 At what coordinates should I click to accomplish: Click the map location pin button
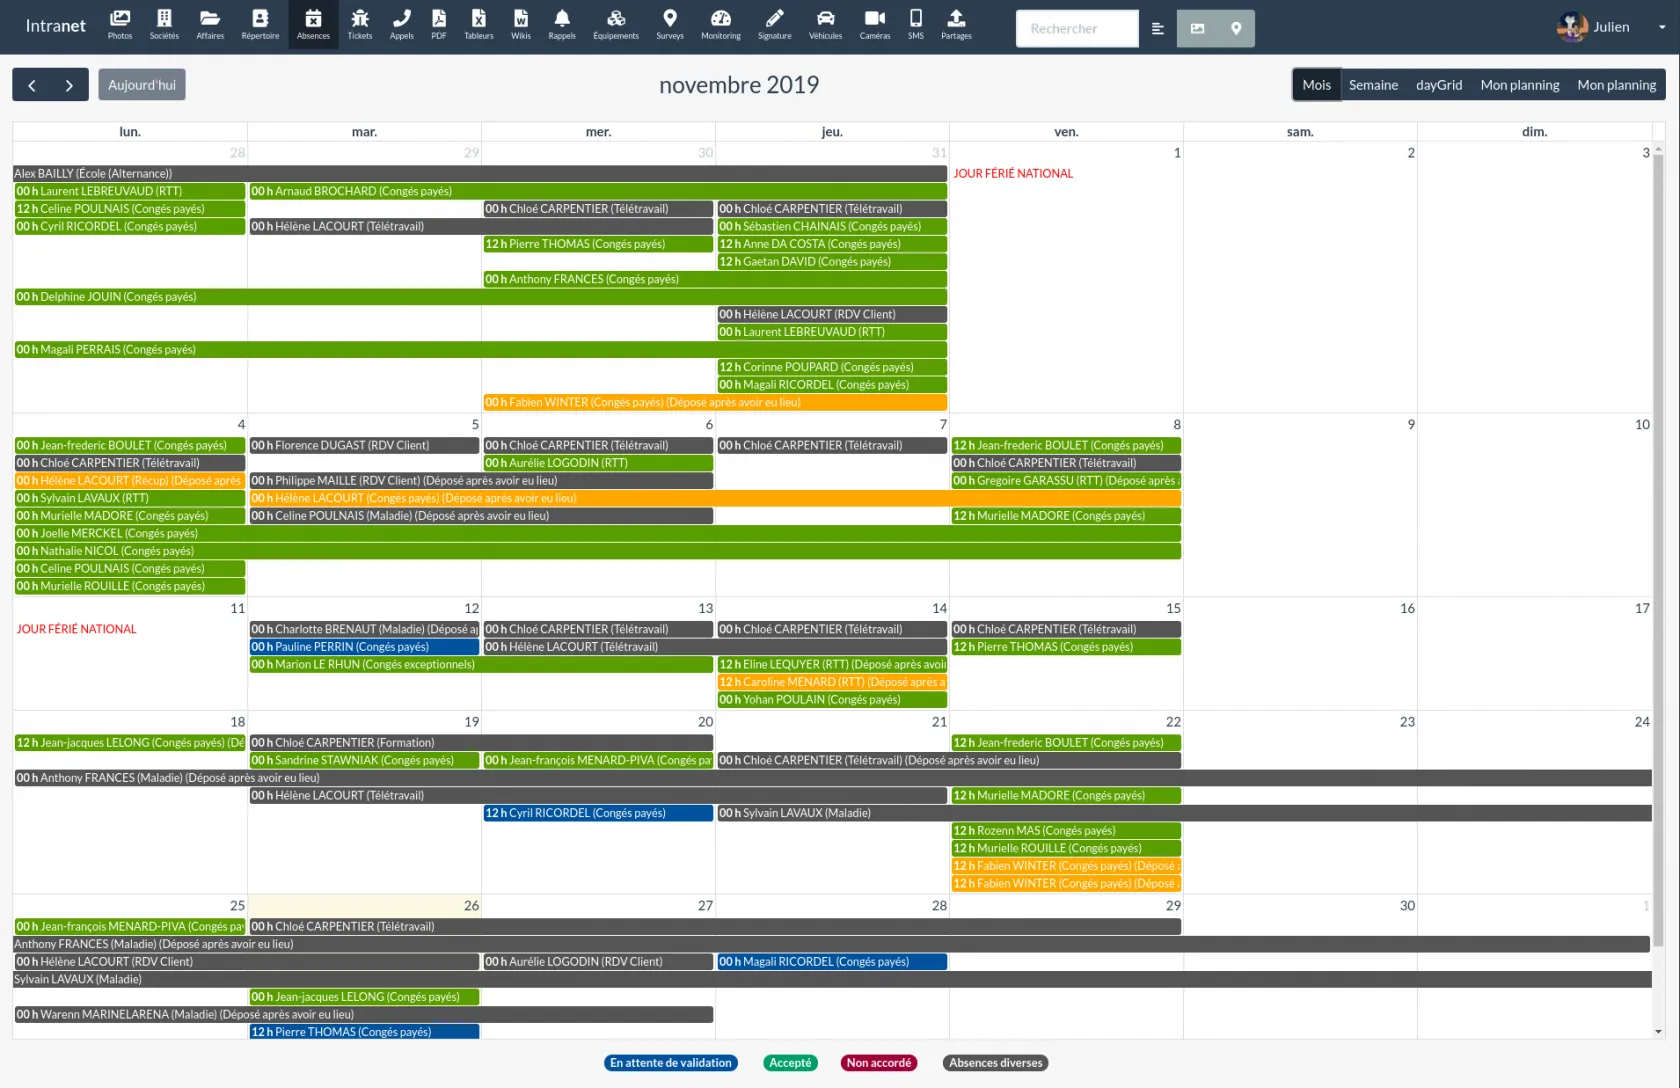pyautogui.click(x=1236, y=29)
